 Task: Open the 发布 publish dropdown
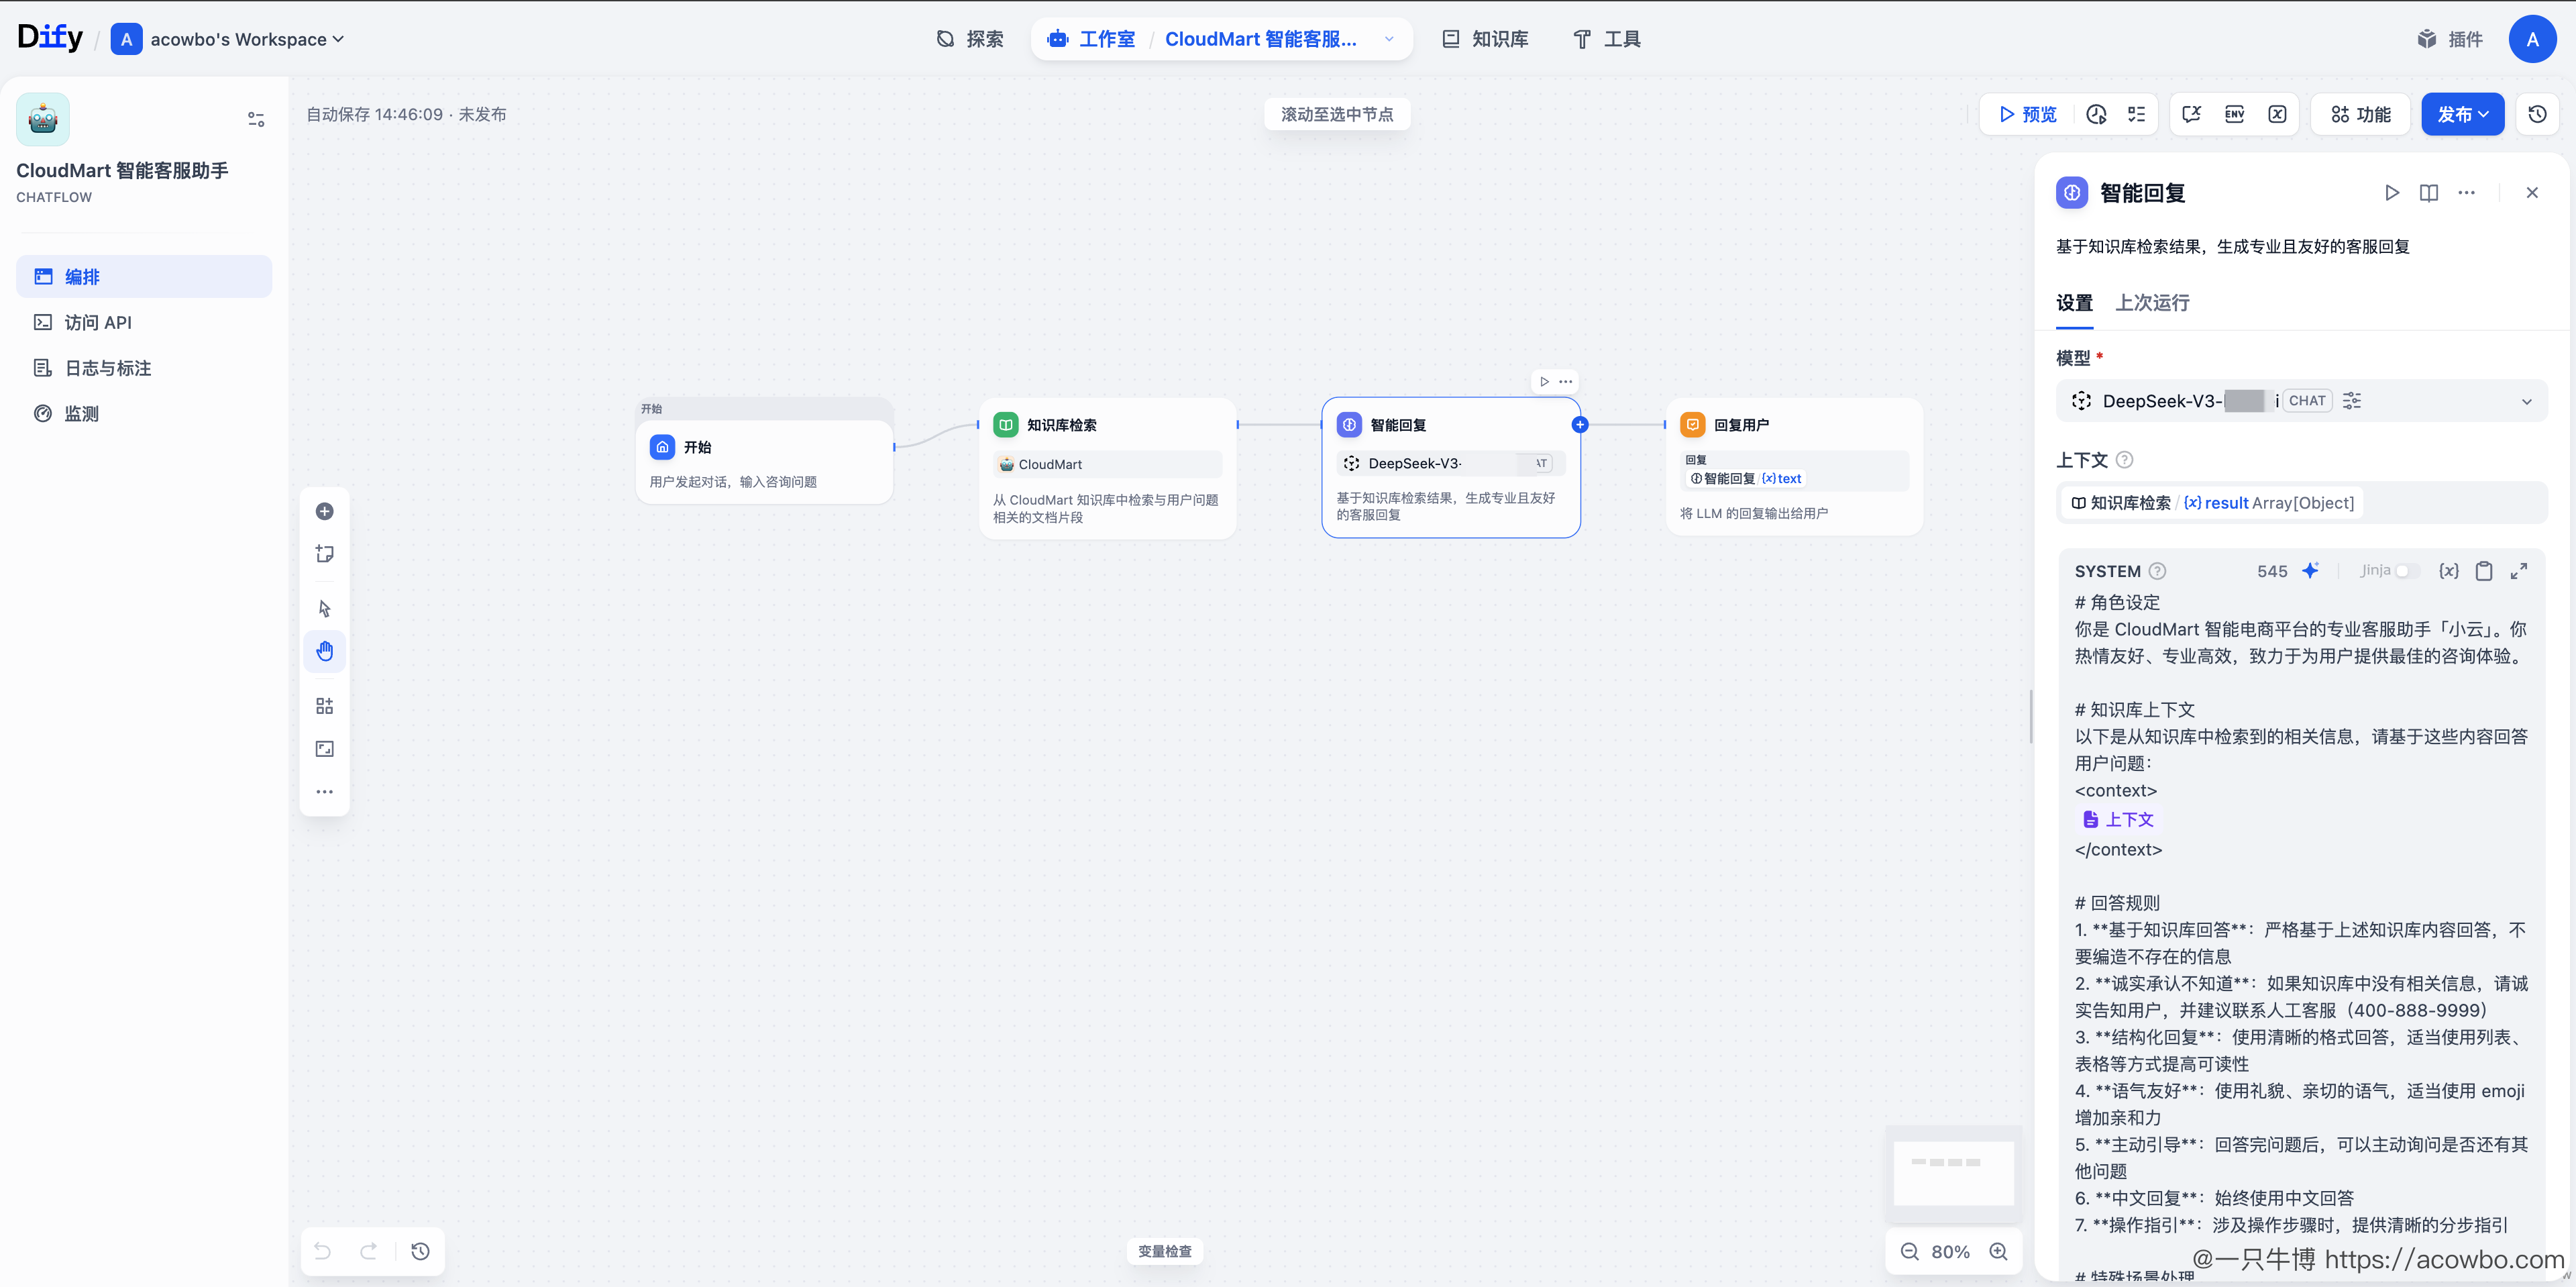coord(2462,115)
